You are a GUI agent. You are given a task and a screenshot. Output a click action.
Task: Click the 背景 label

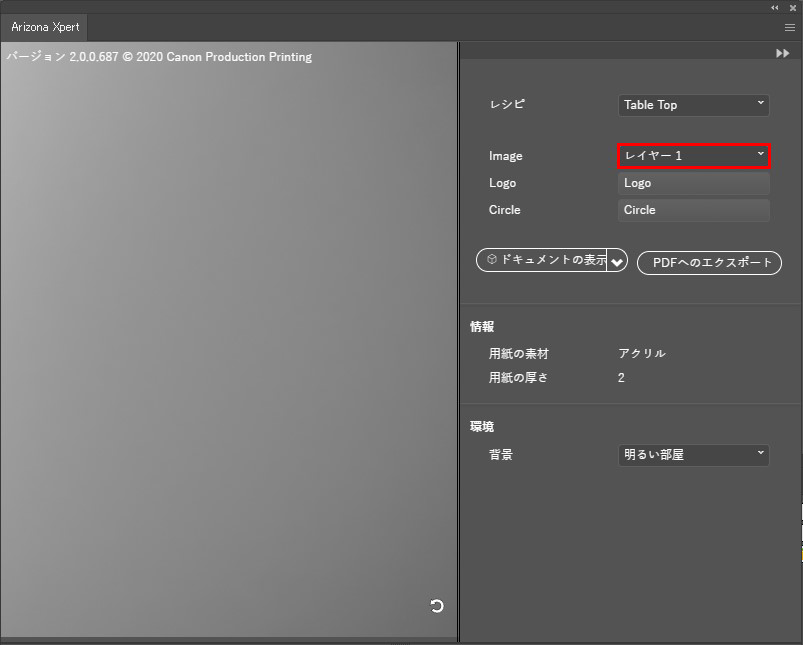point(501,454)
